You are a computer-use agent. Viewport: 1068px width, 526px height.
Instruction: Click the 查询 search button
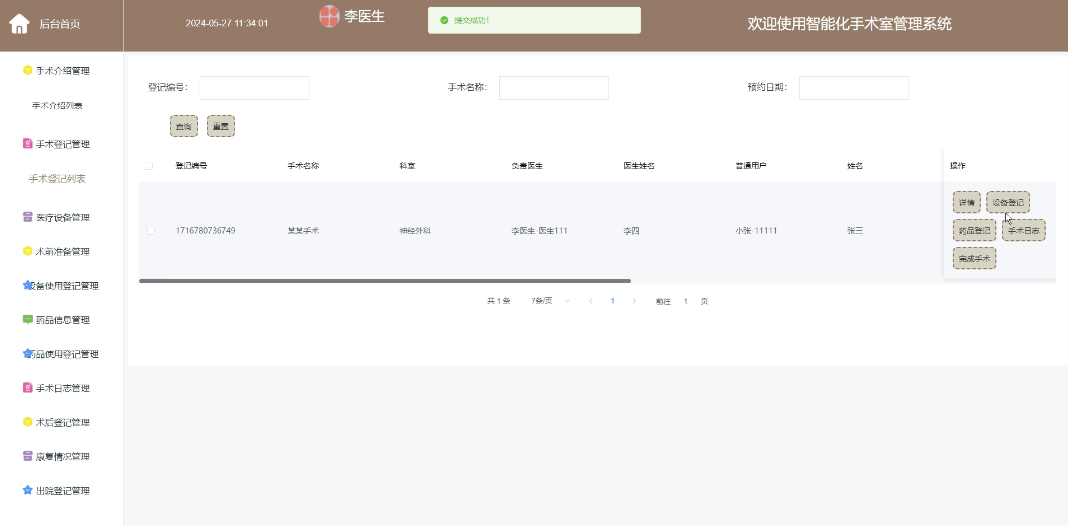[184, 126]
